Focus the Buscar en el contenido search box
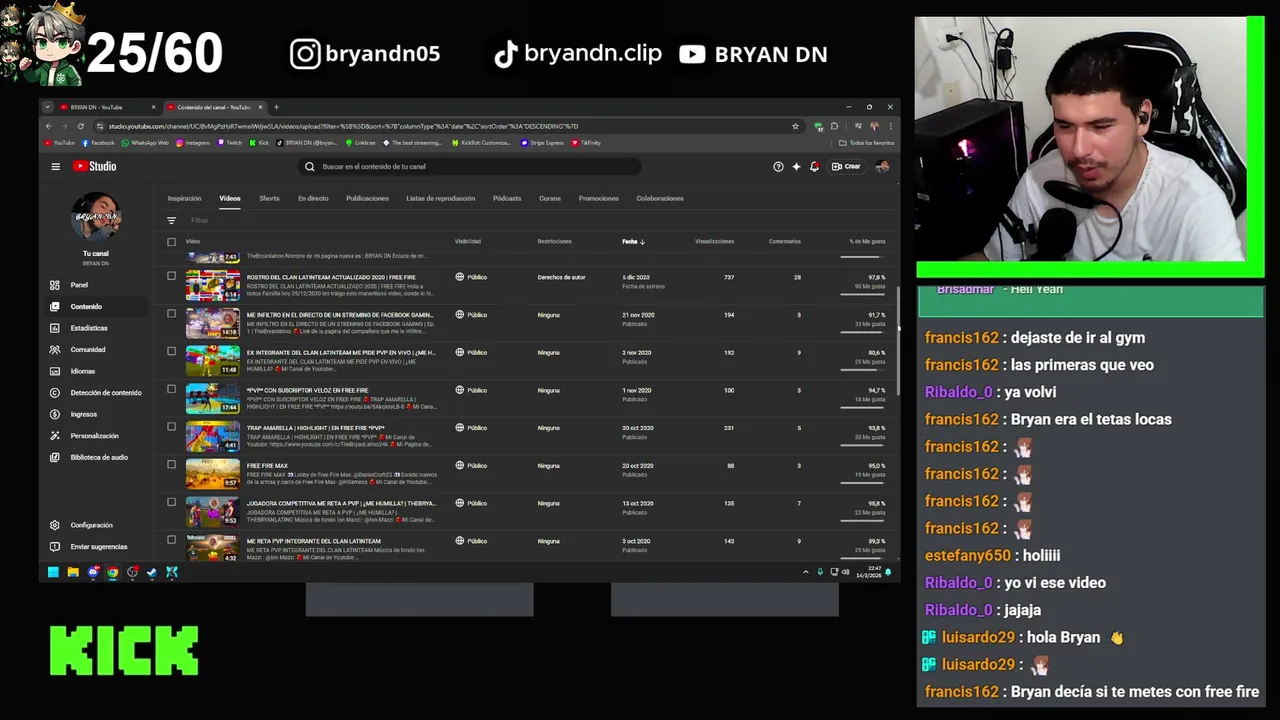The width and height of the screenshot is (1280, 720). click(x=470, y=167)
